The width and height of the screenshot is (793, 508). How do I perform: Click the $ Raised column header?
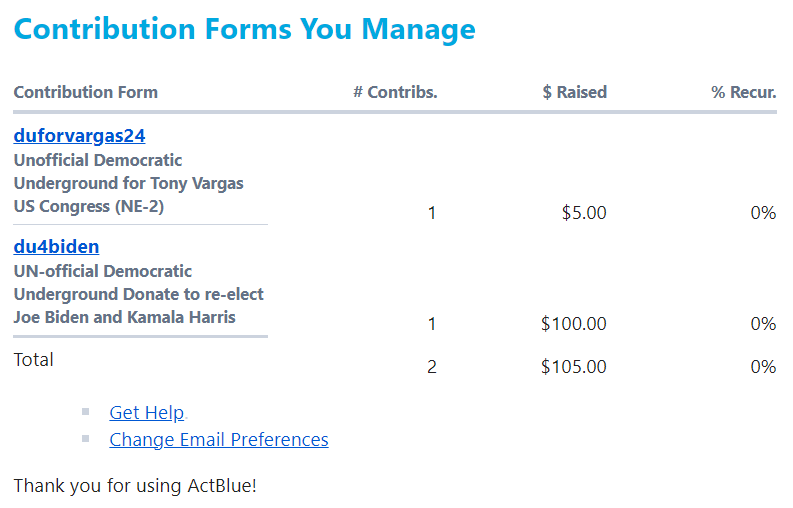[x=574, y=92]
